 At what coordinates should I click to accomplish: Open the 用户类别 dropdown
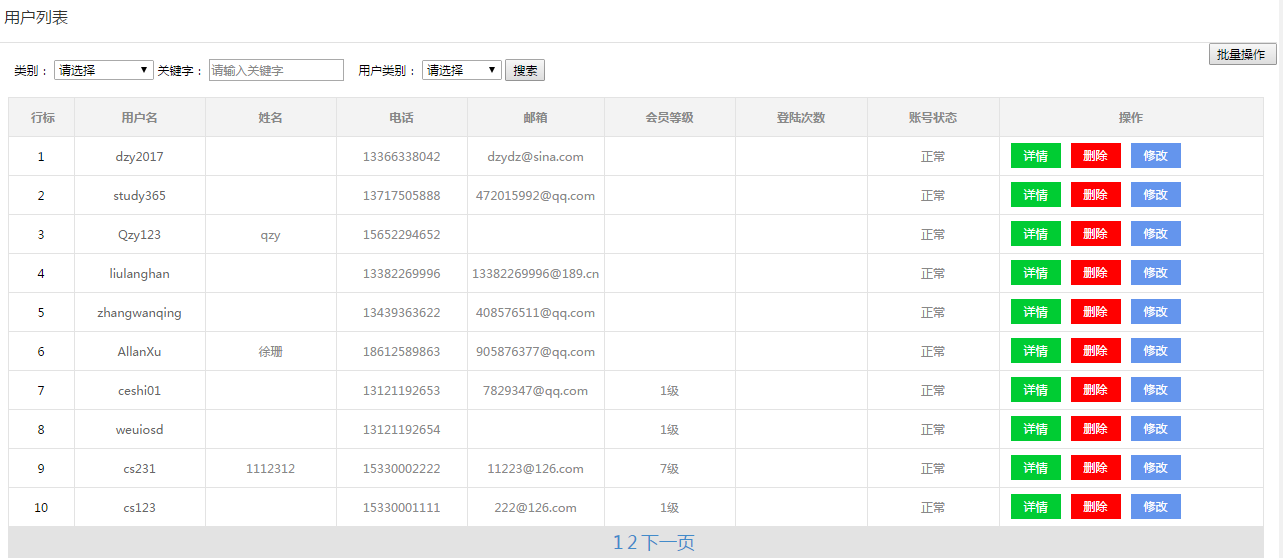coord(462,70)
